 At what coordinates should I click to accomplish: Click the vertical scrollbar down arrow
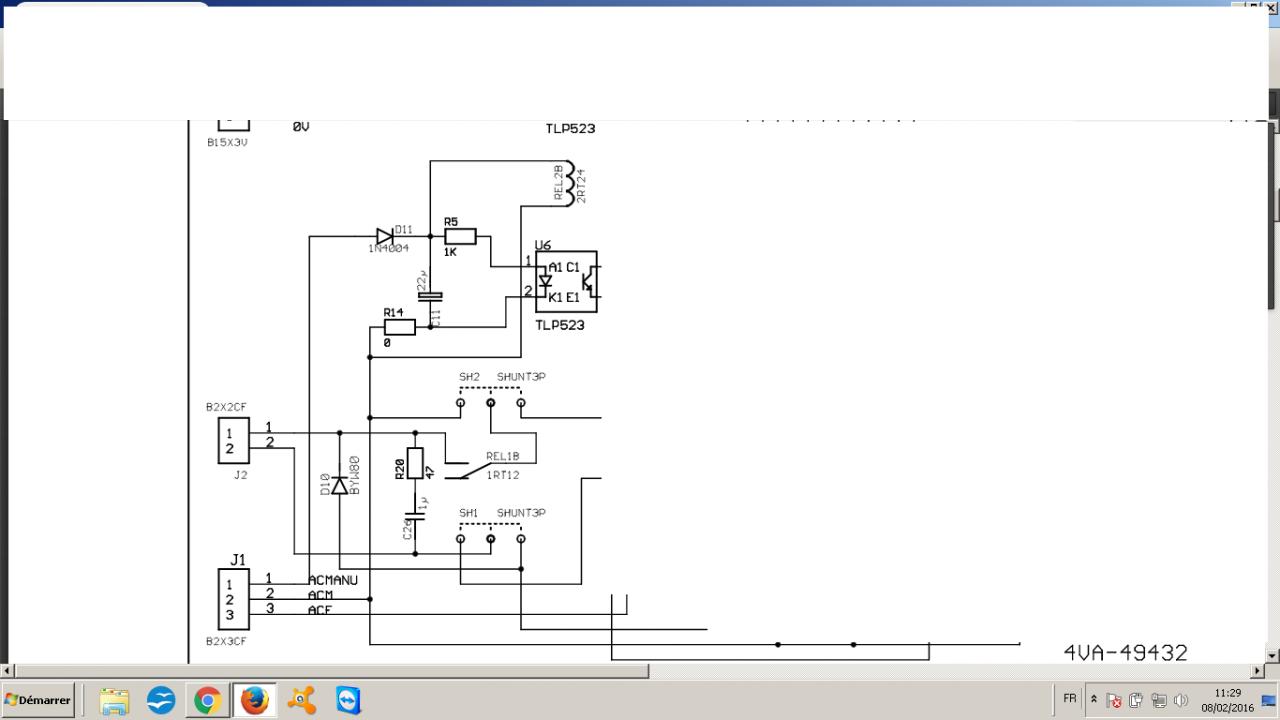pyautogui.click(x=1273, y=656)
